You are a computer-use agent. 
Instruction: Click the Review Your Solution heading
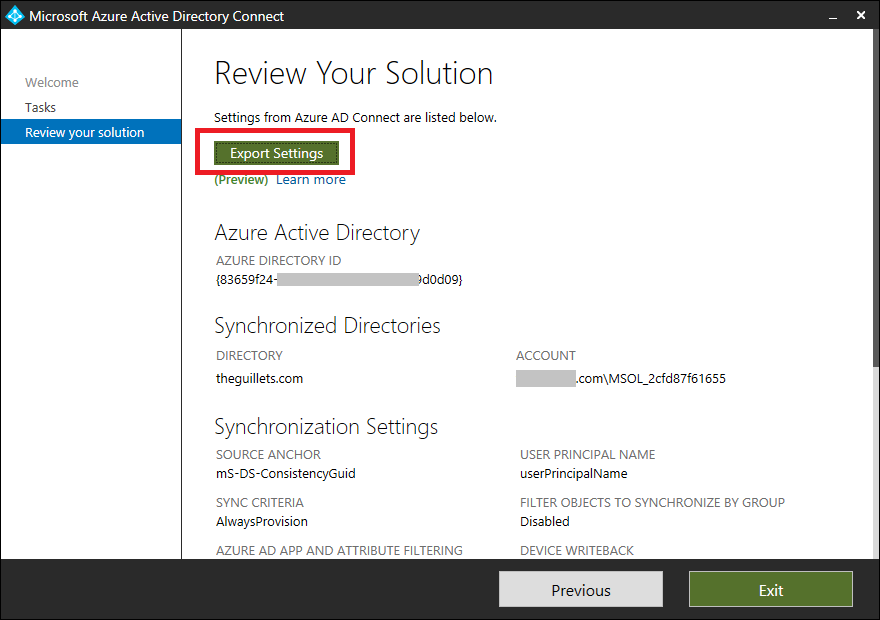click(354, 74)
